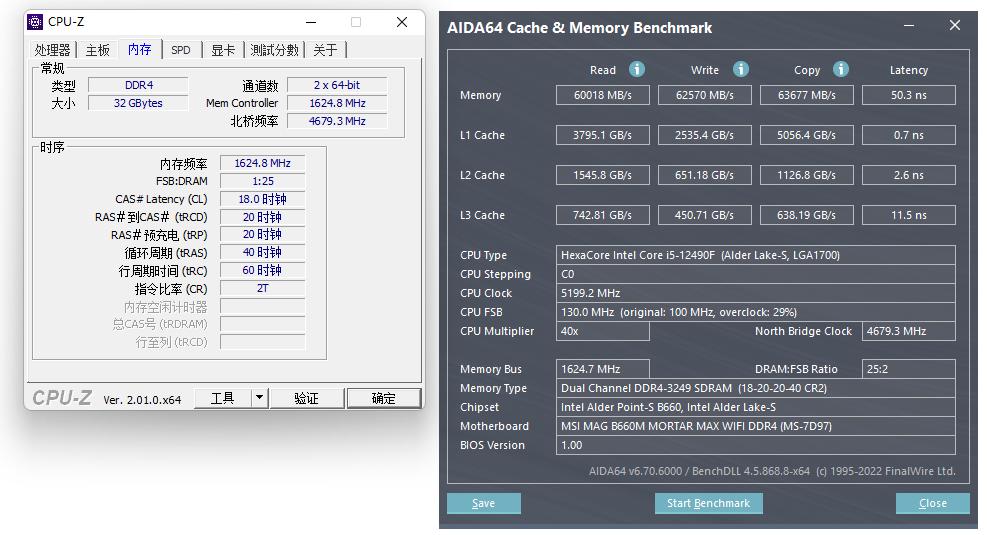Click the L3 Cache Read value 742.81 GB/s

(603, 215)
